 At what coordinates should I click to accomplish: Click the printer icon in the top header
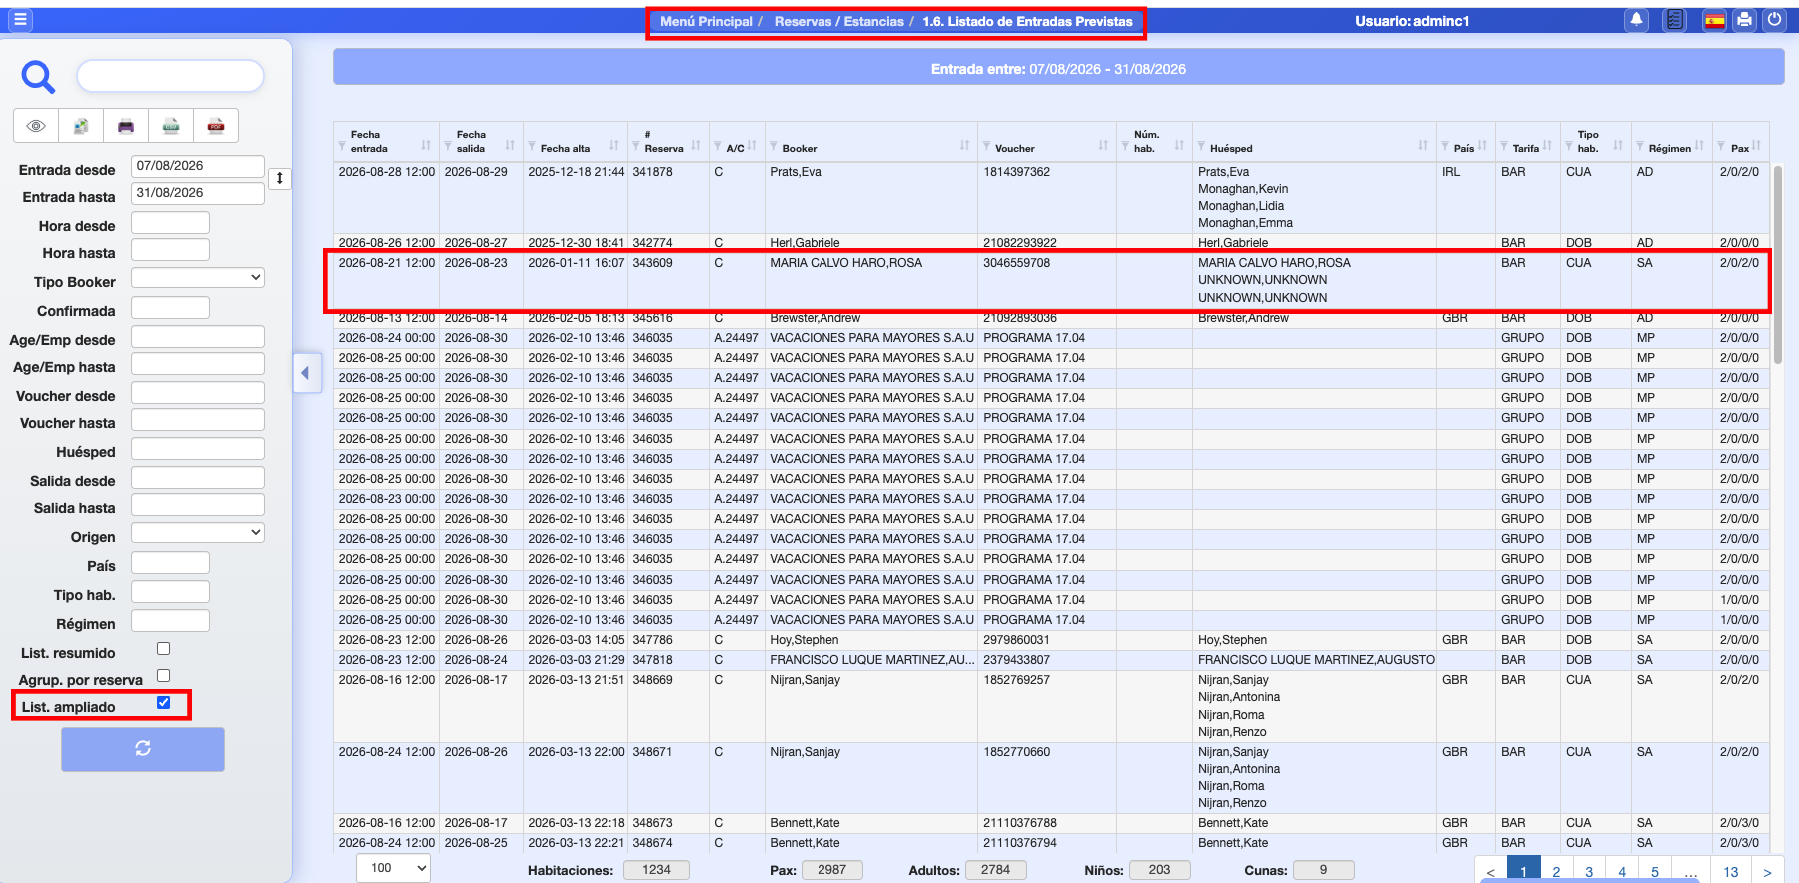click(1744, 20)
